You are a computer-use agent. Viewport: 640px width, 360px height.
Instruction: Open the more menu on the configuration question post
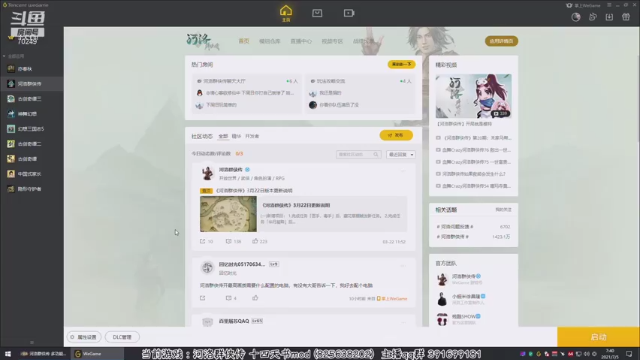point(403,265)
